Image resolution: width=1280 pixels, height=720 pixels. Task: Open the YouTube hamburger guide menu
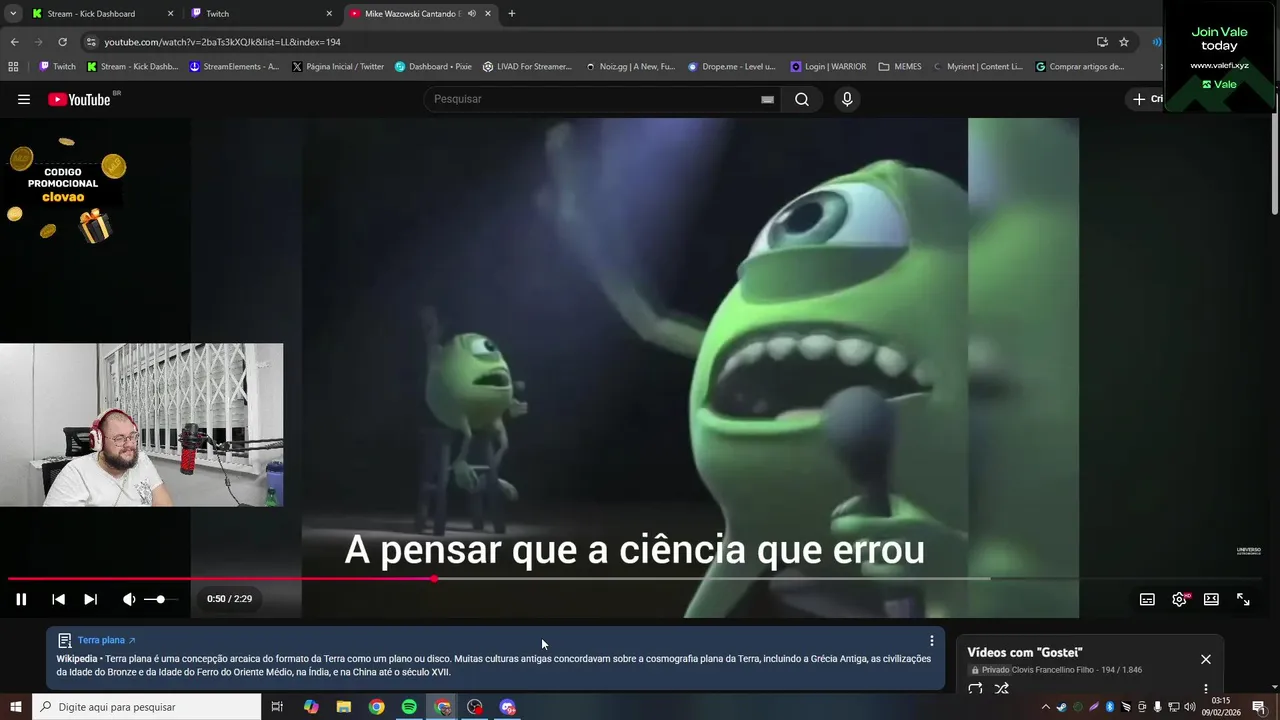(24, 99)
